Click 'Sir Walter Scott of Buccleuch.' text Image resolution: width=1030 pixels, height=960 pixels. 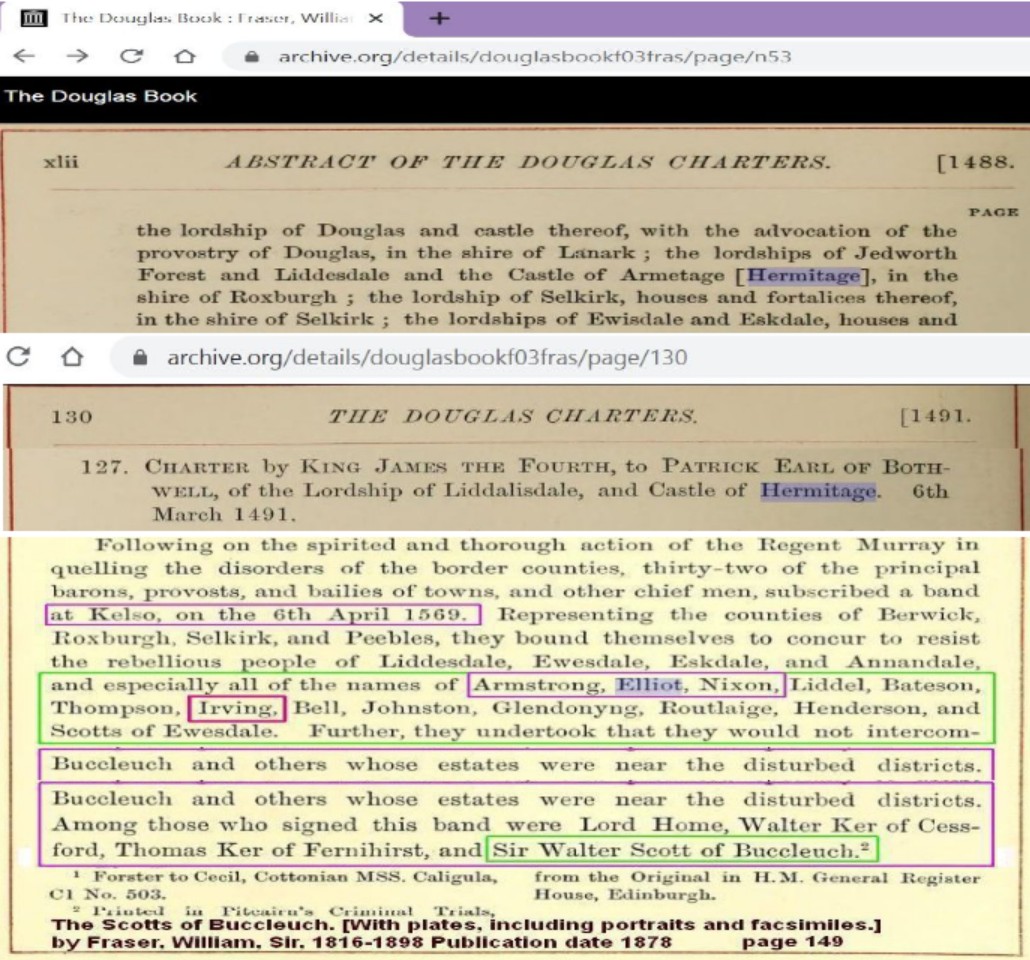point(681,850)
